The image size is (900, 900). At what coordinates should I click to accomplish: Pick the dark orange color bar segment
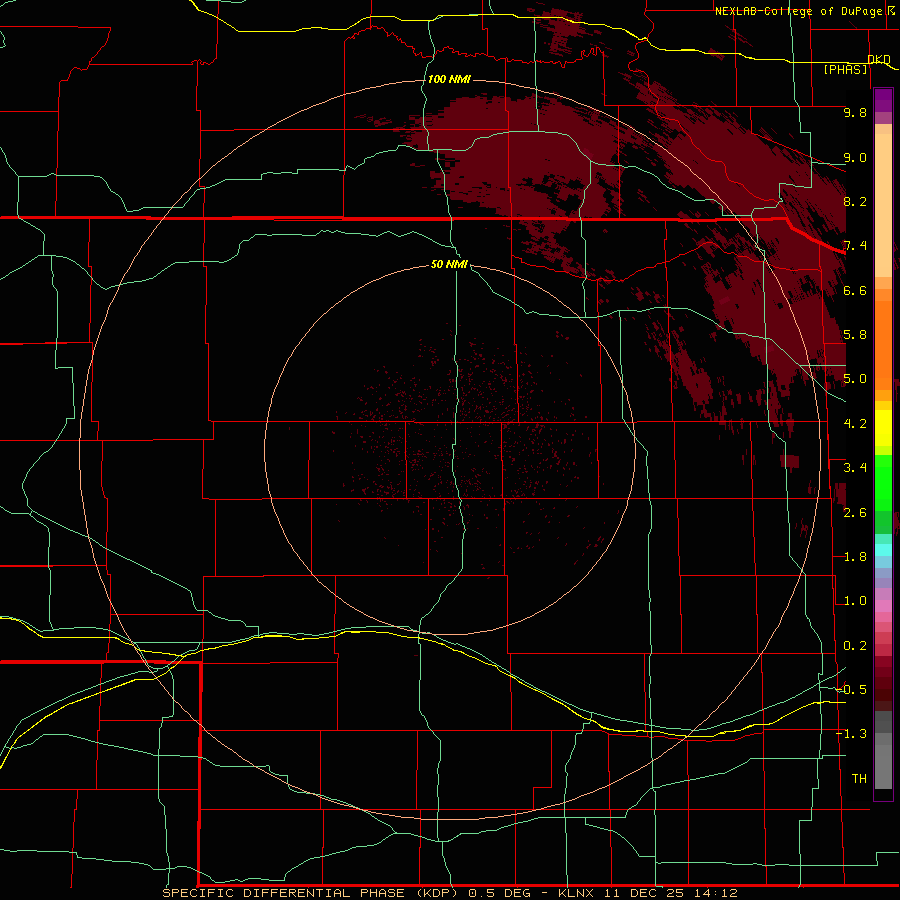[883, 345]
